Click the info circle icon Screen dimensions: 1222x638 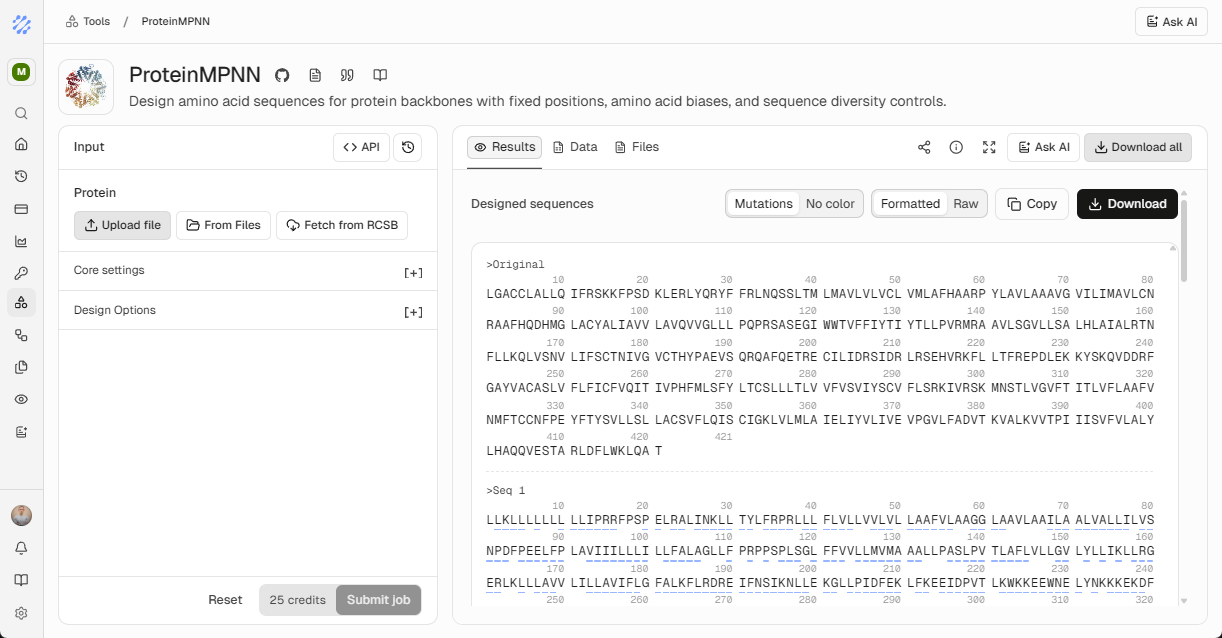[956, 147]
